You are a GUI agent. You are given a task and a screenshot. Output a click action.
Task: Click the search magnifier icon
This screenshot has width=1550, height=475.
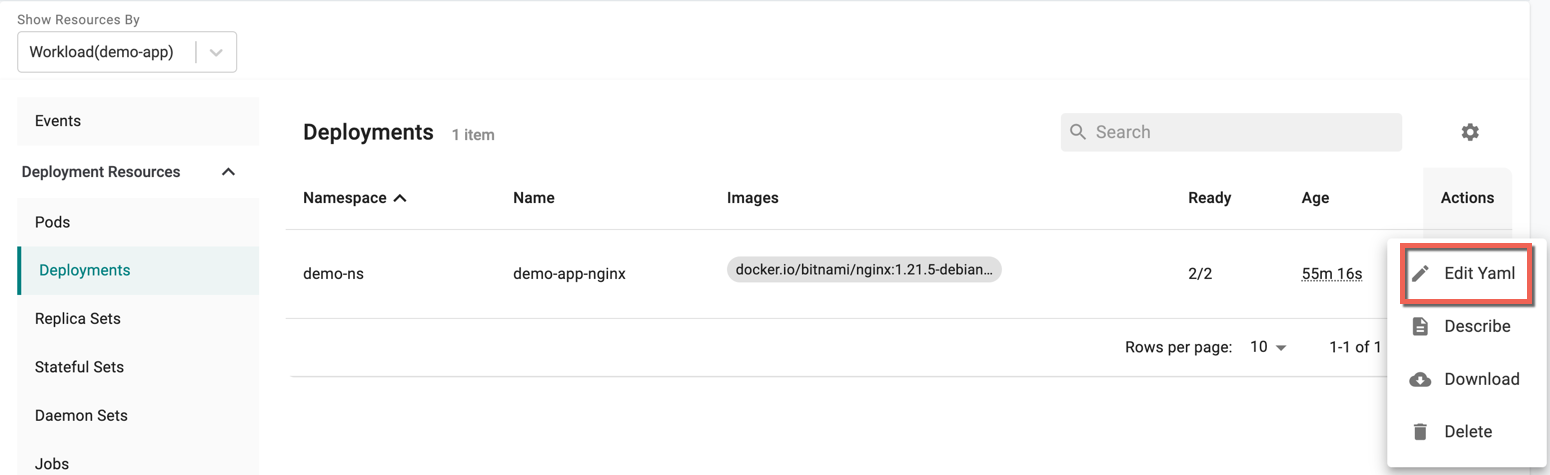pos(1077,132)
